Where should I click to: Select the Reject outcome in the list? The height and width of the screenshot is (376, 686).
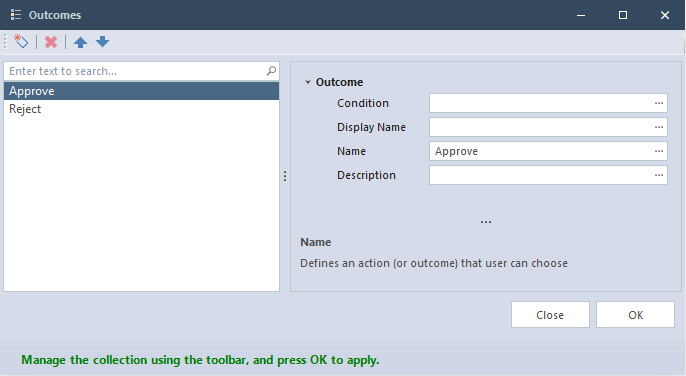point(141,109)
